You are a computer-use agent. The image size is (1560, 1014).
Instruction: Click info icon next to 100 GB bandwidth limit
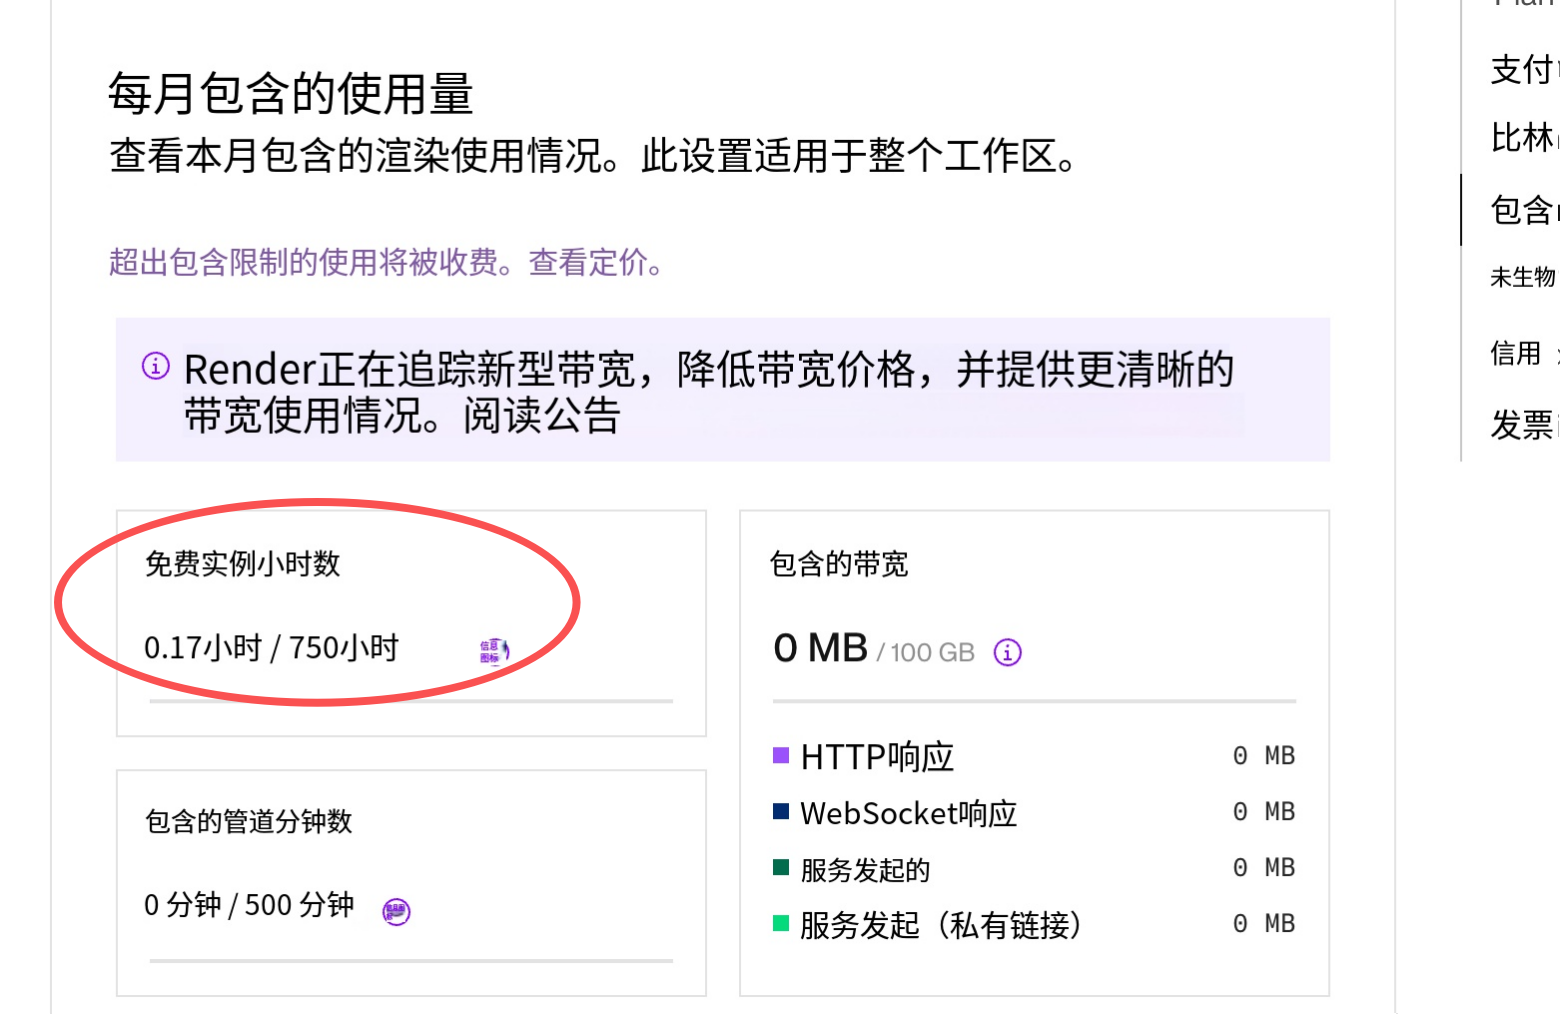(x=1007, y=652)
